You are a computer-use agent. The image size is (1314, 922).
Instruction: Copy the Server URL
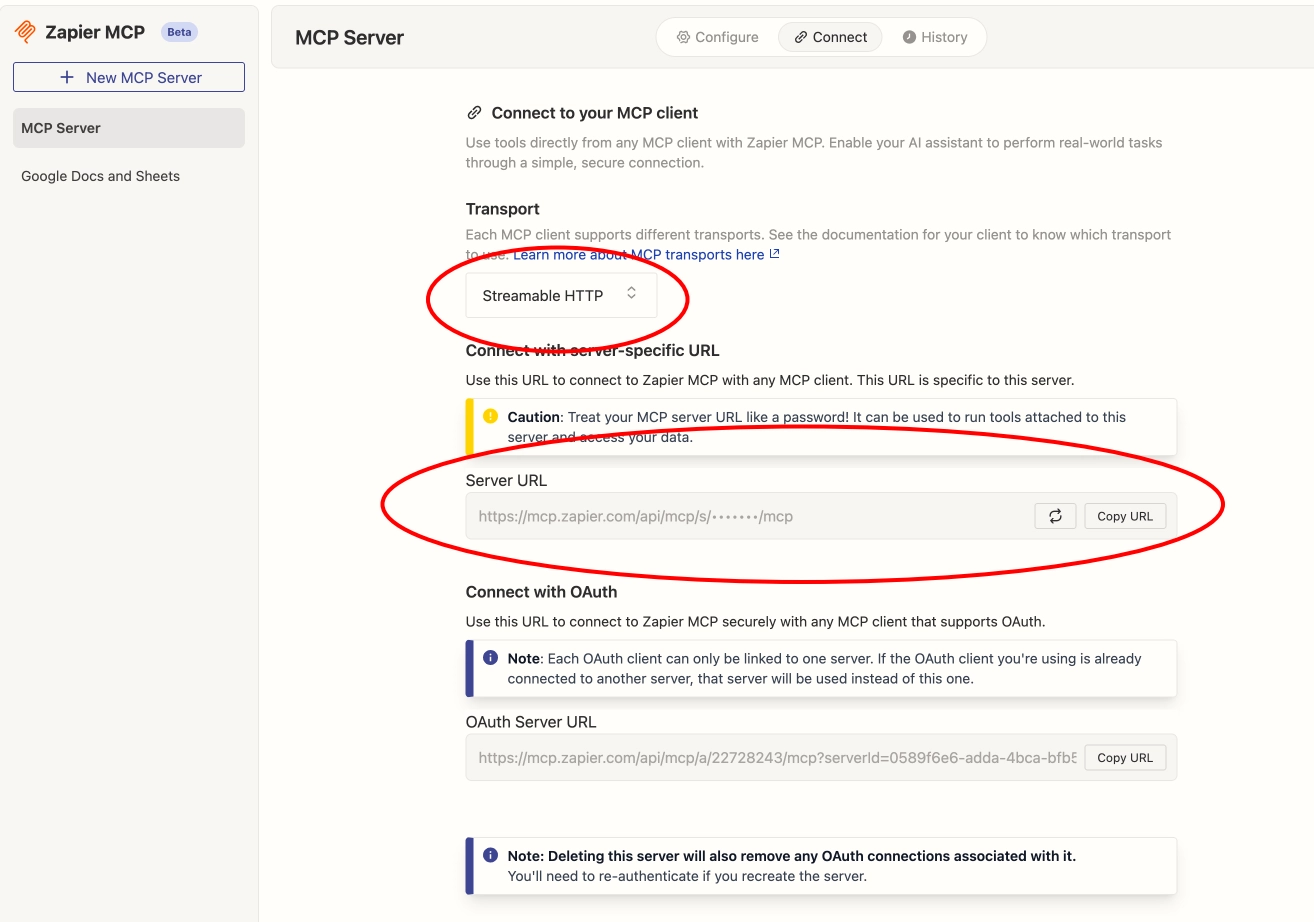click(x=1125, y=516)
